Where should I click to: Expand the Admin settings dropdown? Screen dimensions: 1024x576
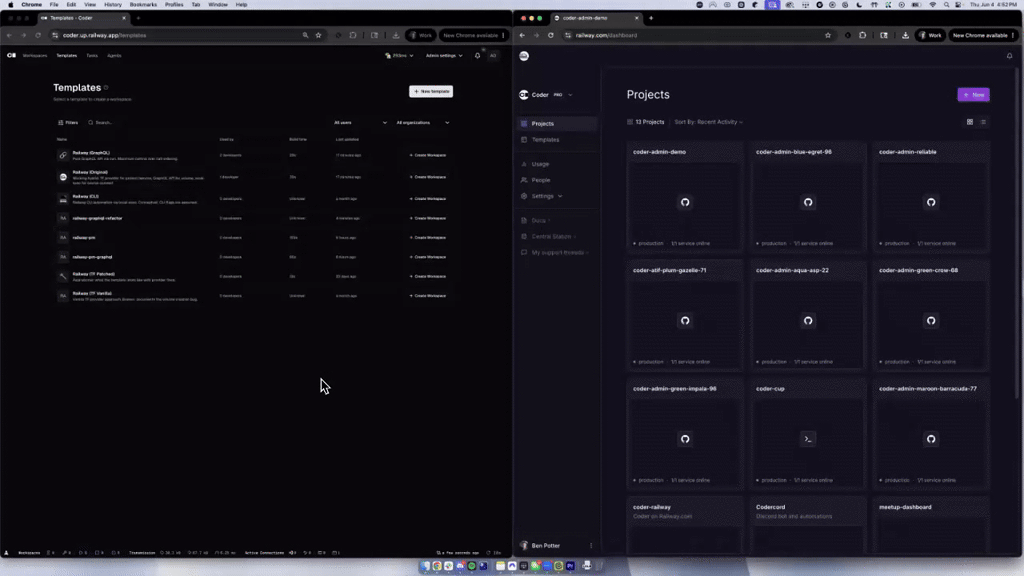(x=444, y=56)
